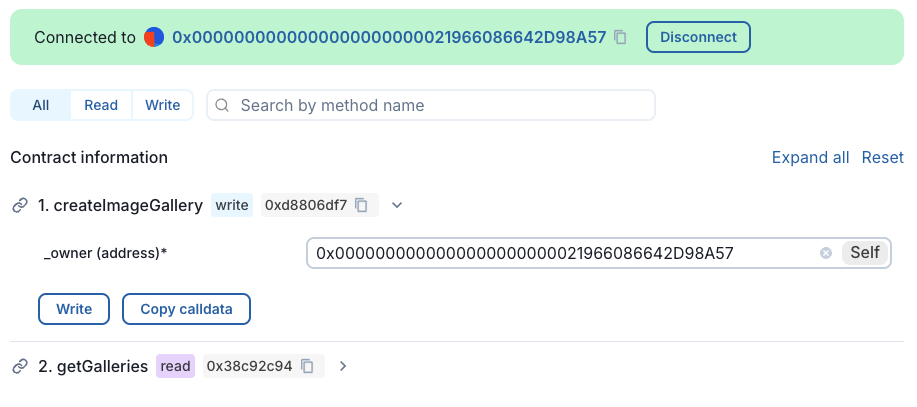Viewport: 917px width, 407px height.
Task: Click the magnifier icon in the search box
Action: point(222,105)
